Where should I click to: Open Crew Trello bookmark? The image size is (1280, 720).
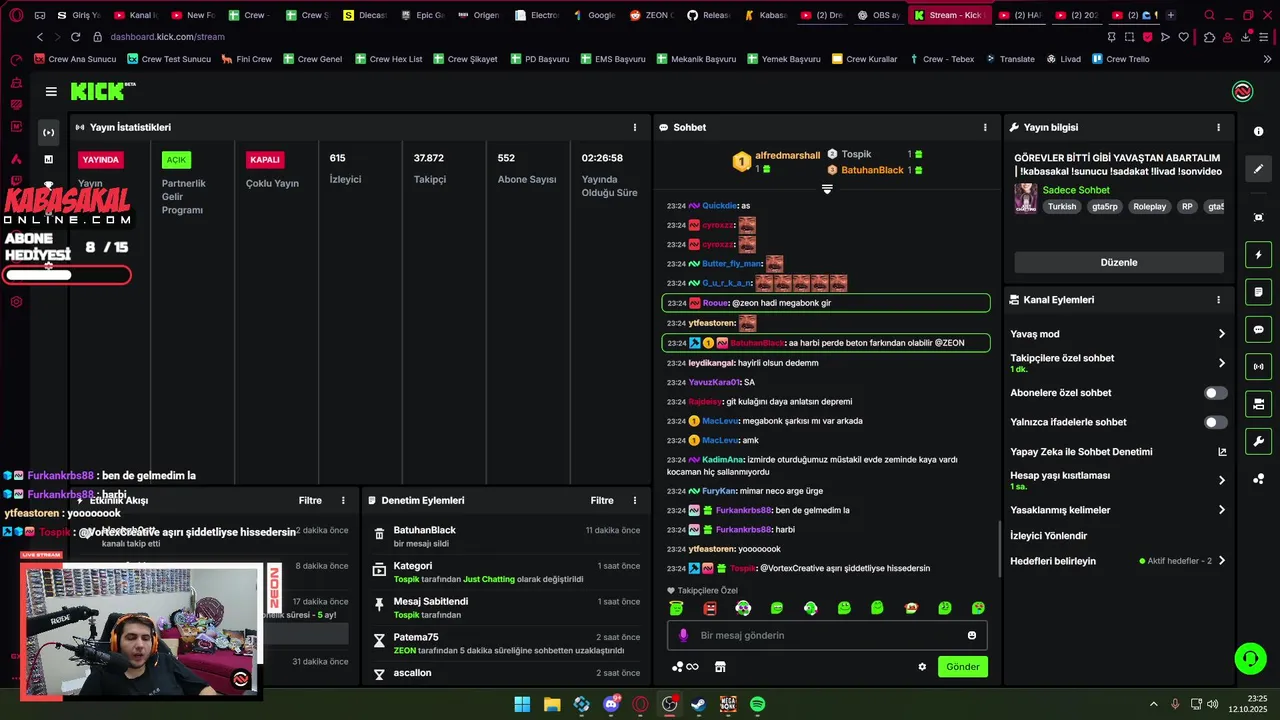(x=1121, y=59)
